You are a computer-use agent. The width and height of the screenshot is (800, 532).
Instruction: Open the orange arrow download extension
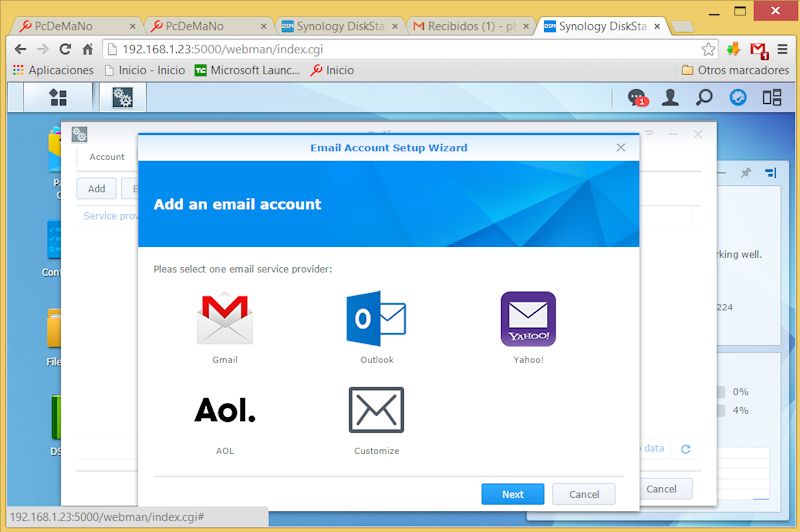click(x=733, y=49)
